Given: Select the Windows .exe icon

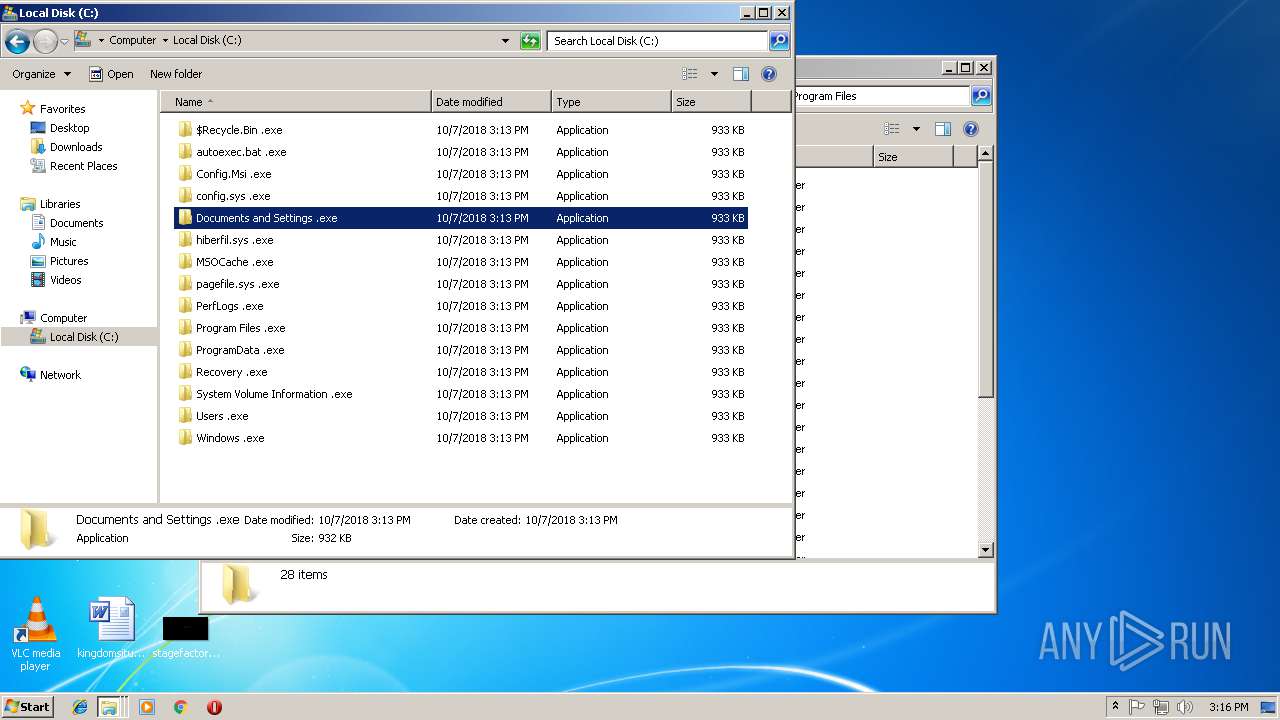Looking at the screenshot, I should point(185,438).
